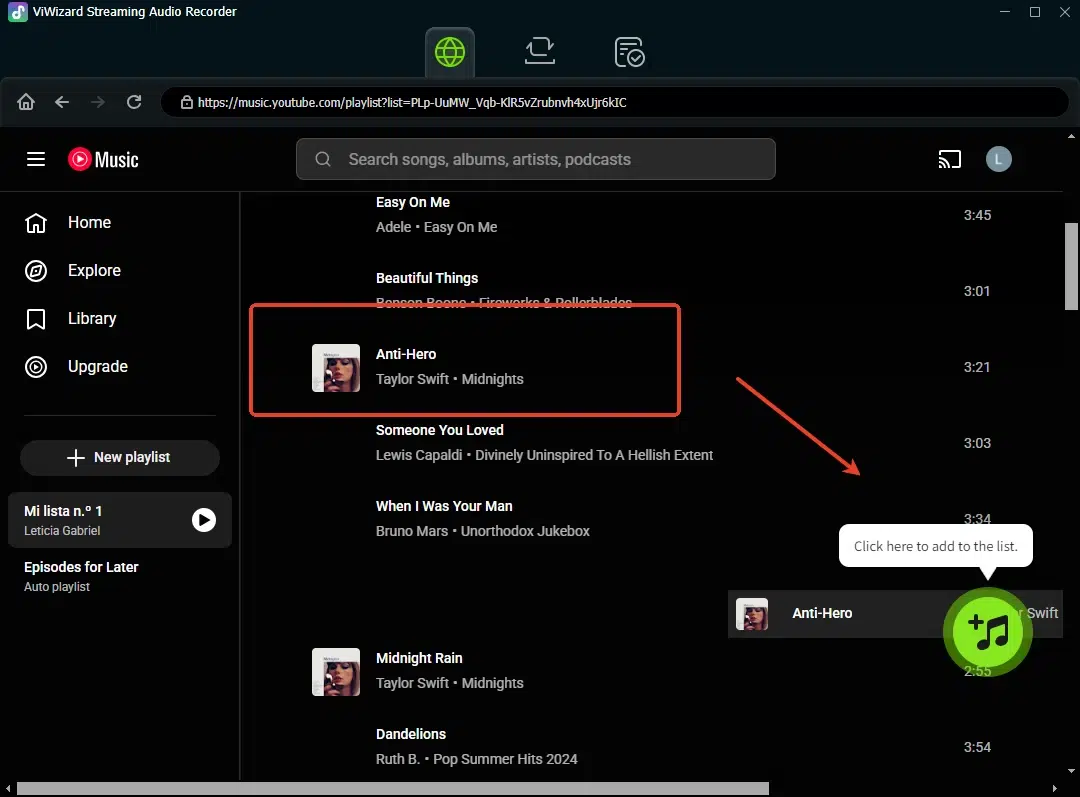Go forward with the right arrow

[98, 102]
